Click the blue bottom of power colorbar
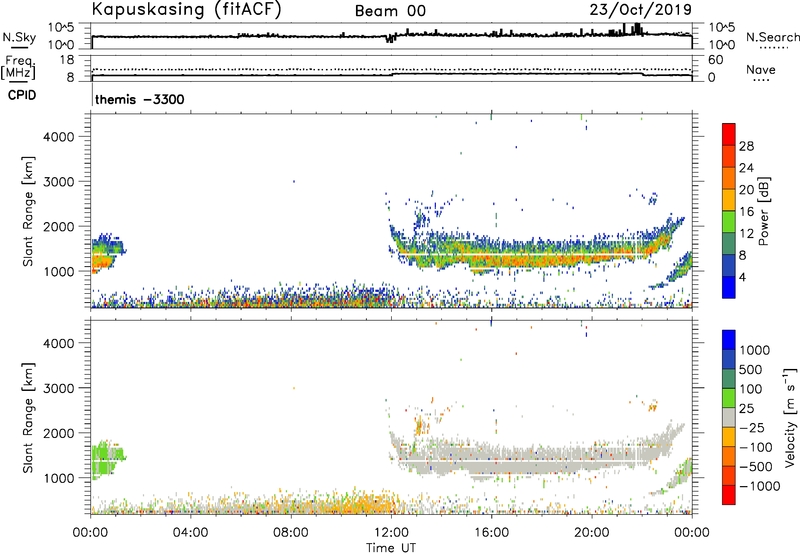 [729, 287]
